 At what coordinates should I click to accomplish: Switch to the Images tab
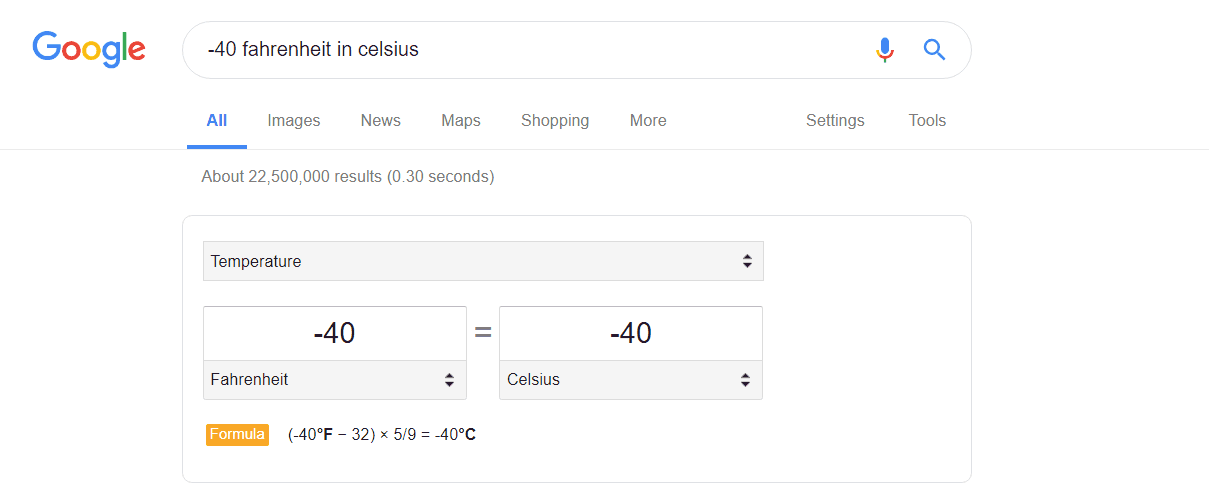pos(294,121)
